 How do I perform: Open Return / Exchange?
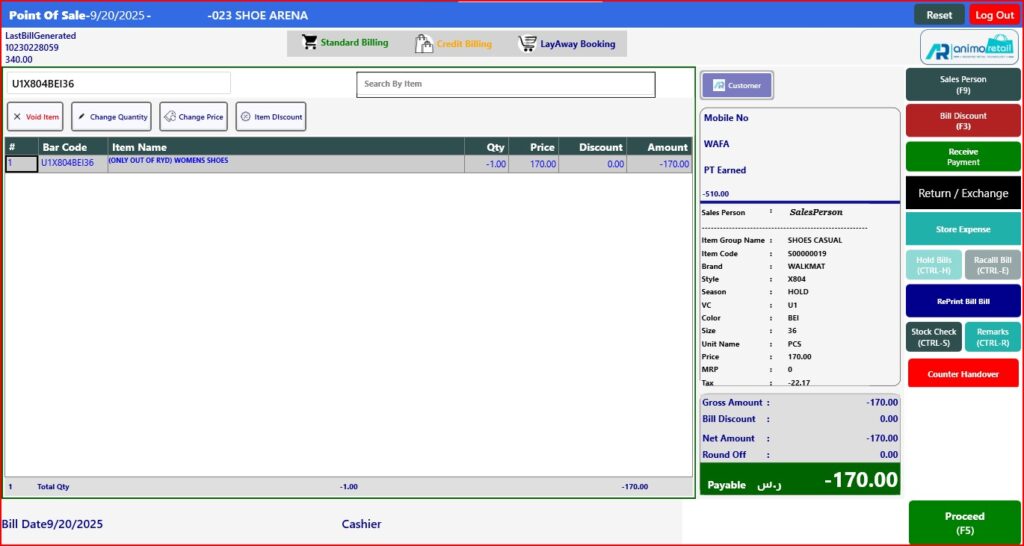coord(963,193)
